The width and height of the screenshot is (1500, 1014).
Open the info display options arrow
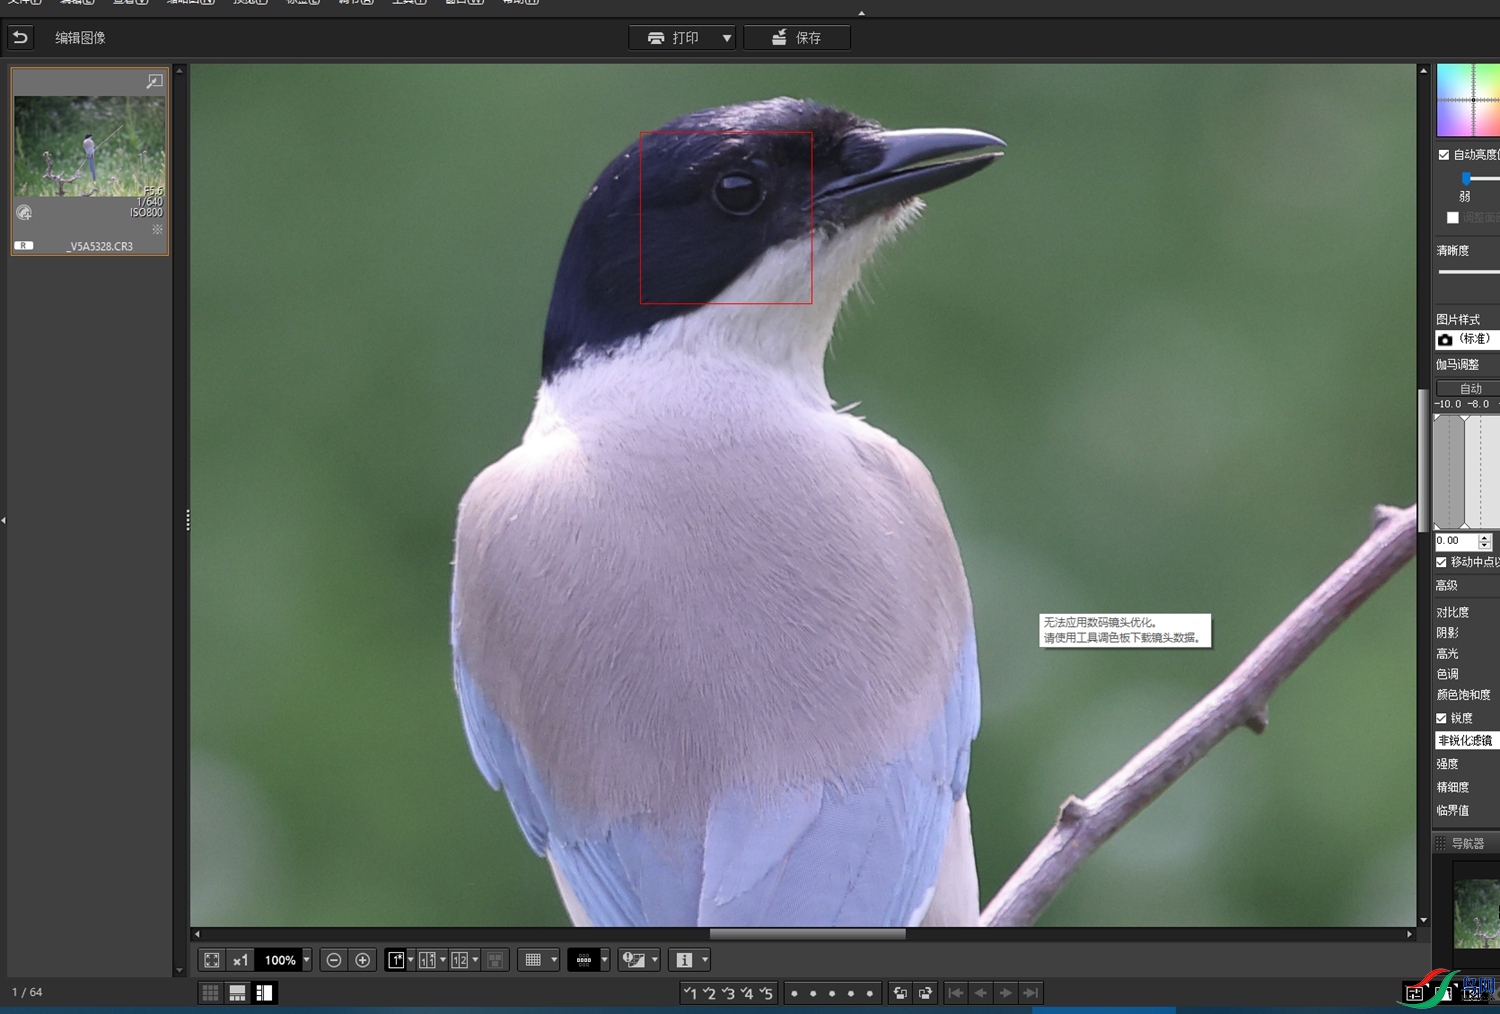705,960
